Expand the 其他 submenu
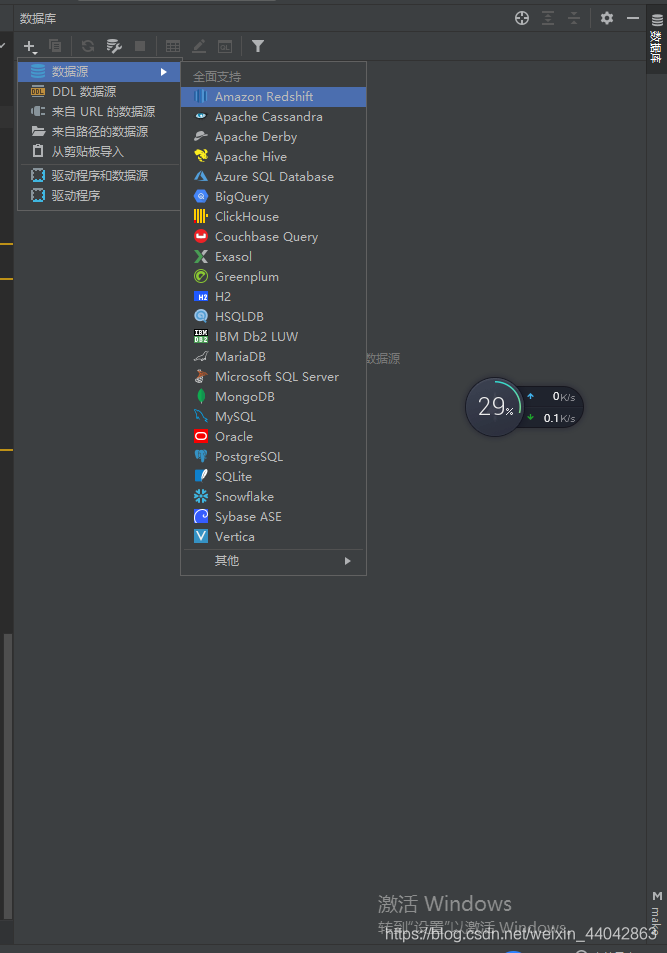Image resolution: width=667 pixels, height=953 pixels. click(x=274, y=561)
